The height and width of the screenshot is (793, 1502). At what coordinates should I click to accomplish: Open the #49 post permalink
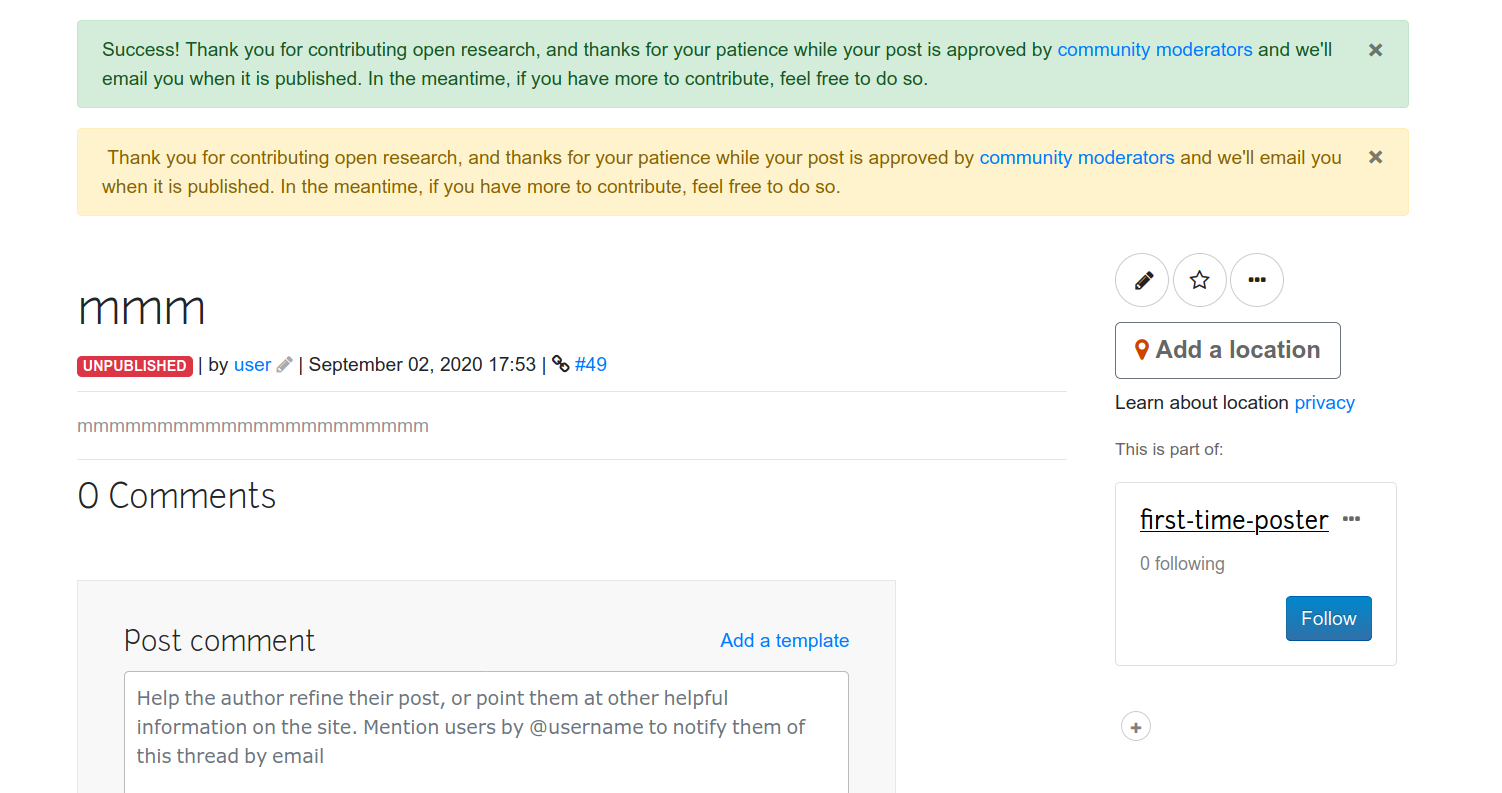pos(591,365)
